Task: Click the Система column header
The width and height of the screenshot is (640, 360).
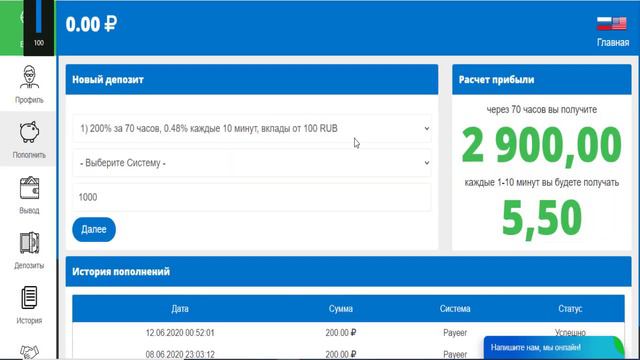Action: tap(455, 309)
